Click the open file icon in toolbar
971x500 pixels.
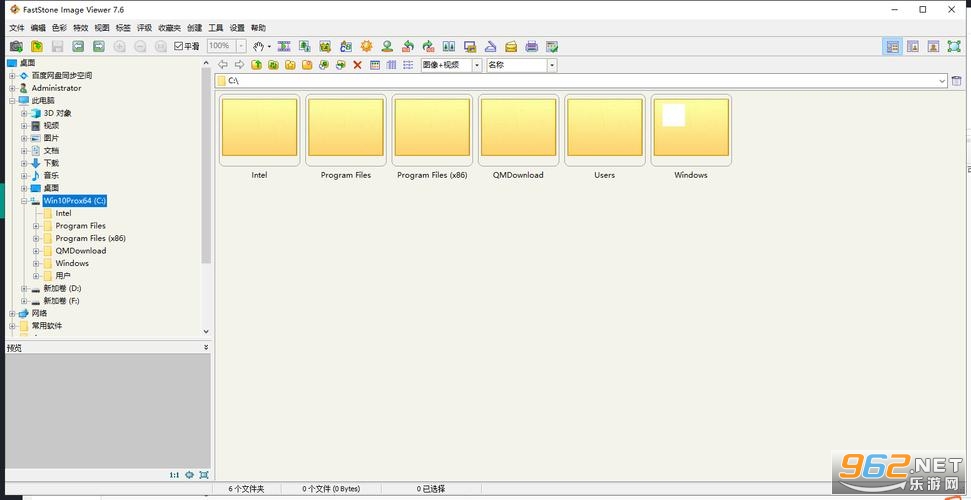[37, 46]
